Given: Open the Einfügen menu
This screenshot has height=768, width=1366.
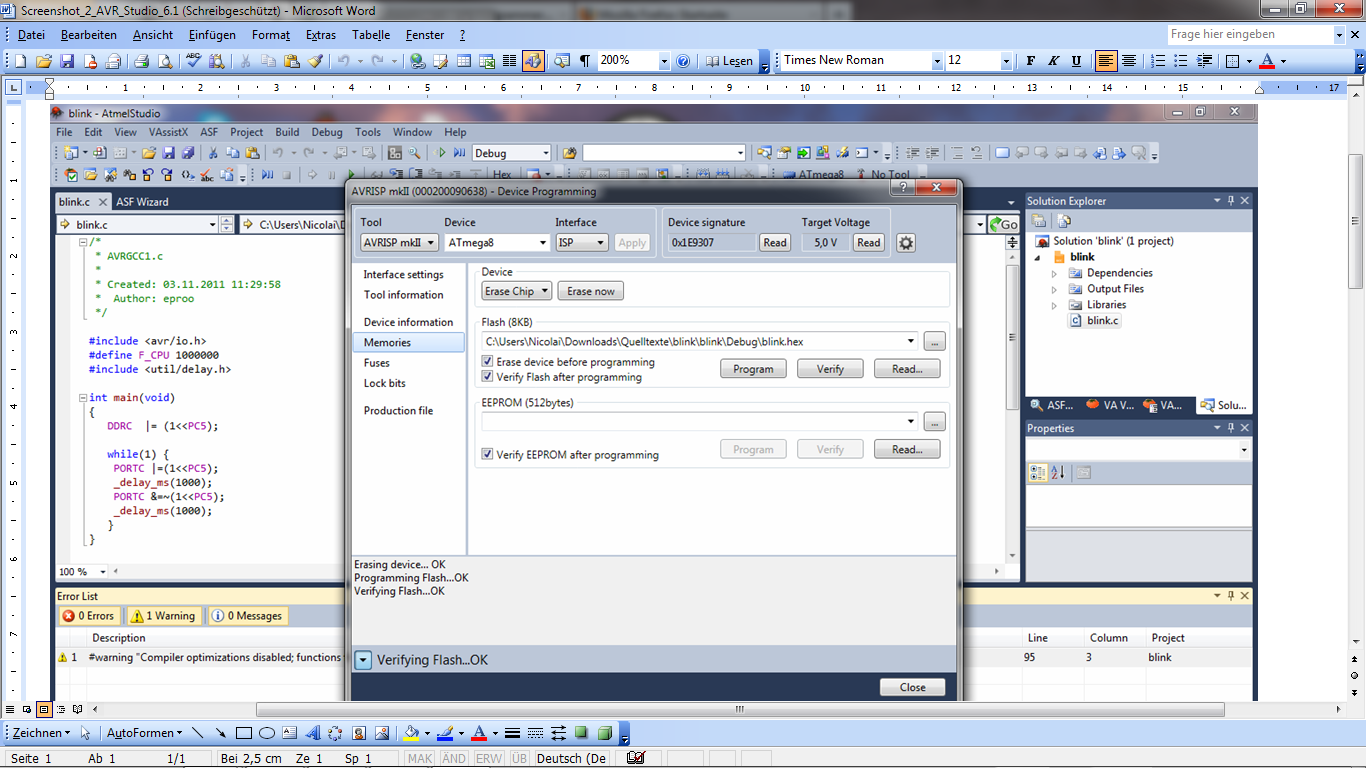Looking at the screenshot, I should pos(212,35).
